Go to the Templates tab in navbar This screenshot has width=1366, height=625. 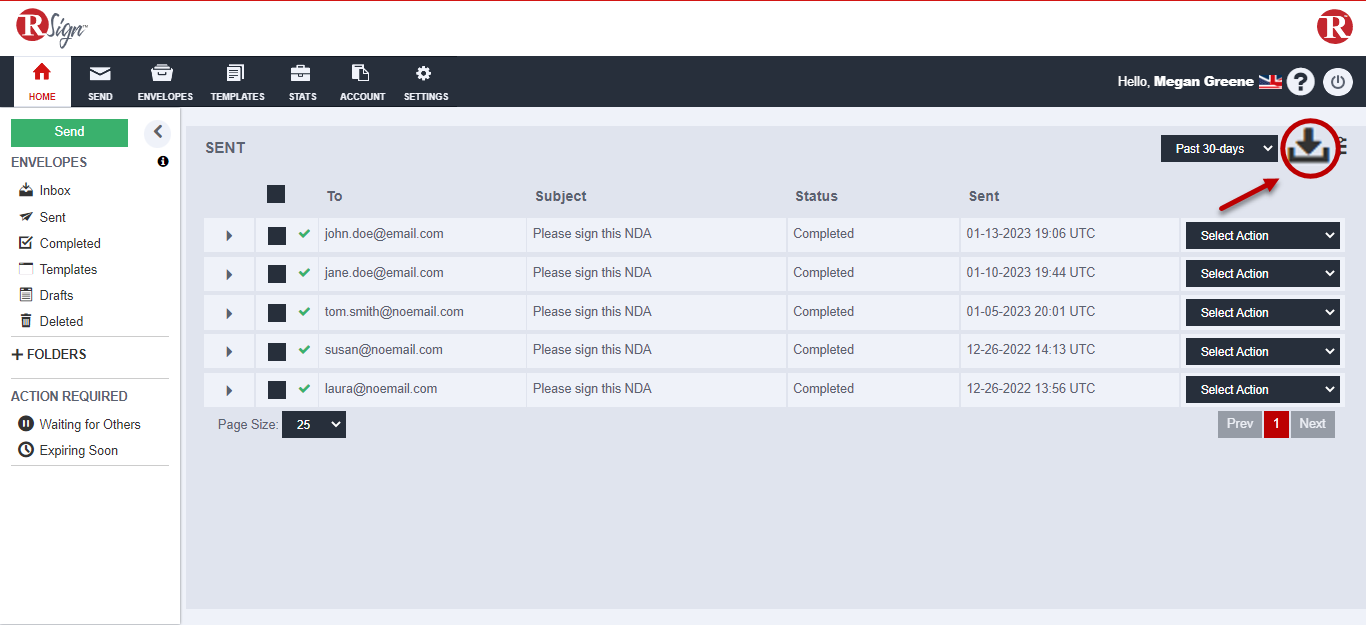237,82
